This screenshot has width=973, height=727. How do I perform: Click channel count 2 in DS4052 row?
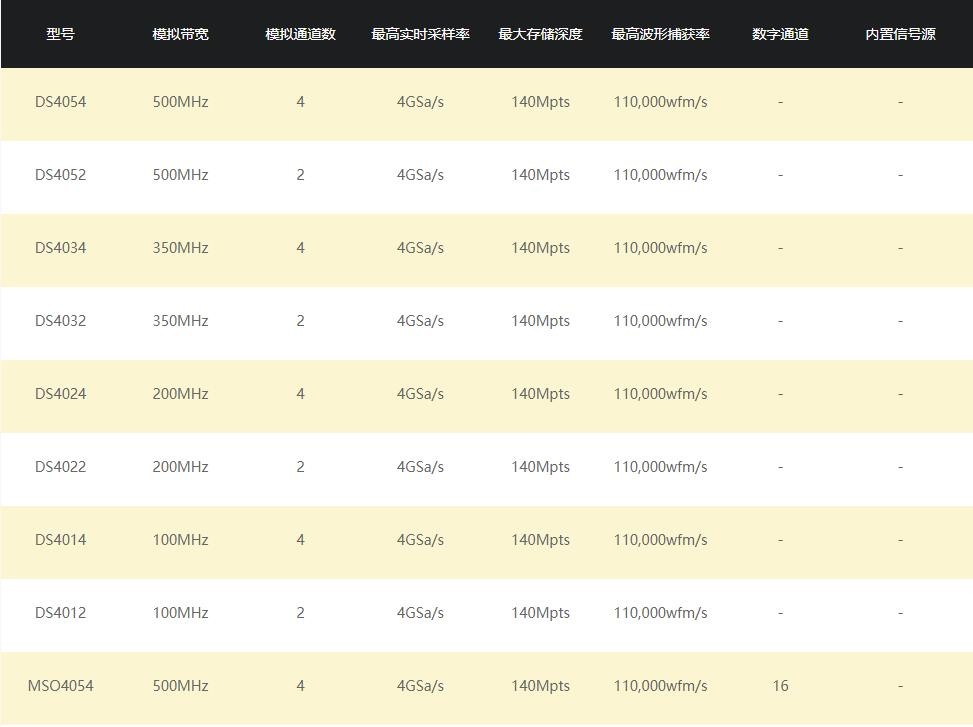pyautogui.click(x=300, y=175)
